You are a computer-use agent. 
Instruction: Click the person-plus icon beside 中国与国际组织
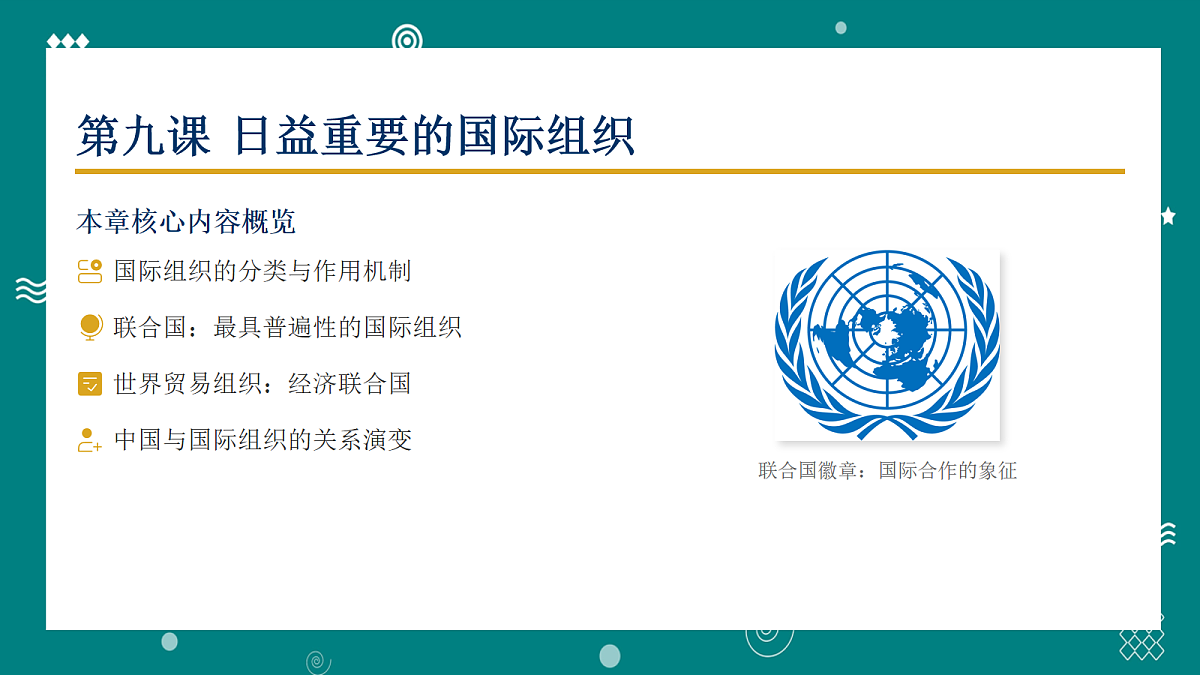[90, 440]
